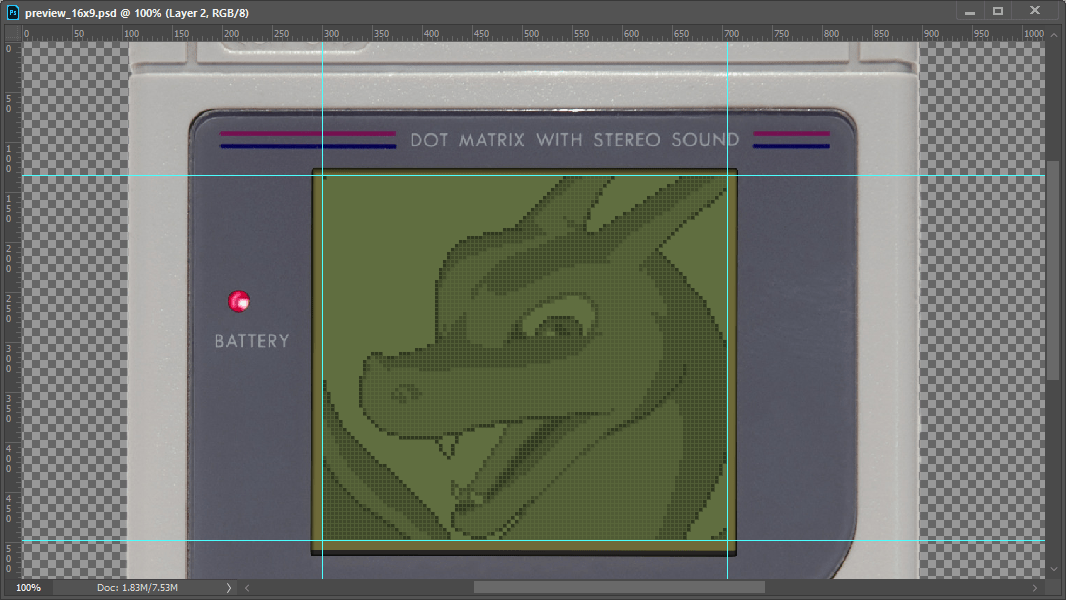Click the horizontal scrollbar left arrow
Viewport: 1066px width, 600px height.
(248, 588)
